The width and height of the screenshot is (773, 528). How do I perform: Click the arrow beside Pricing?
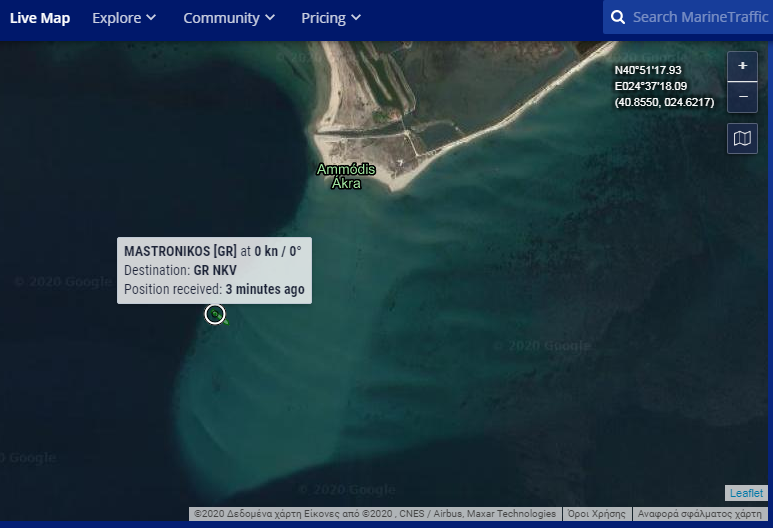tap(356, 18)
